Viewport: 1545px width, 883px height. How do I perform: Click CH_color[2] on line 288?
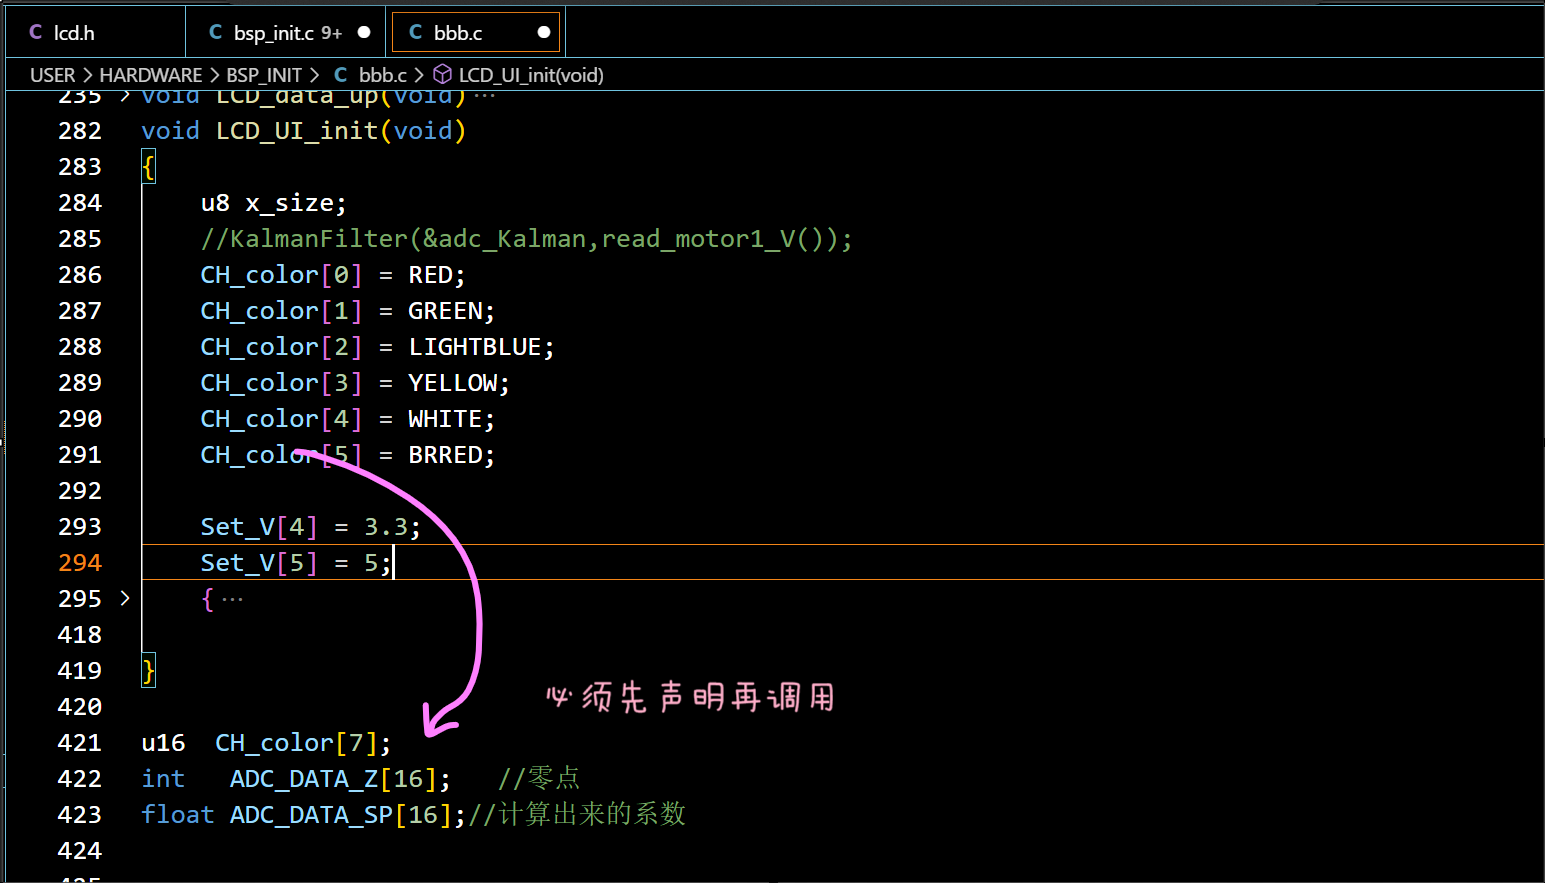coord(281,347)
